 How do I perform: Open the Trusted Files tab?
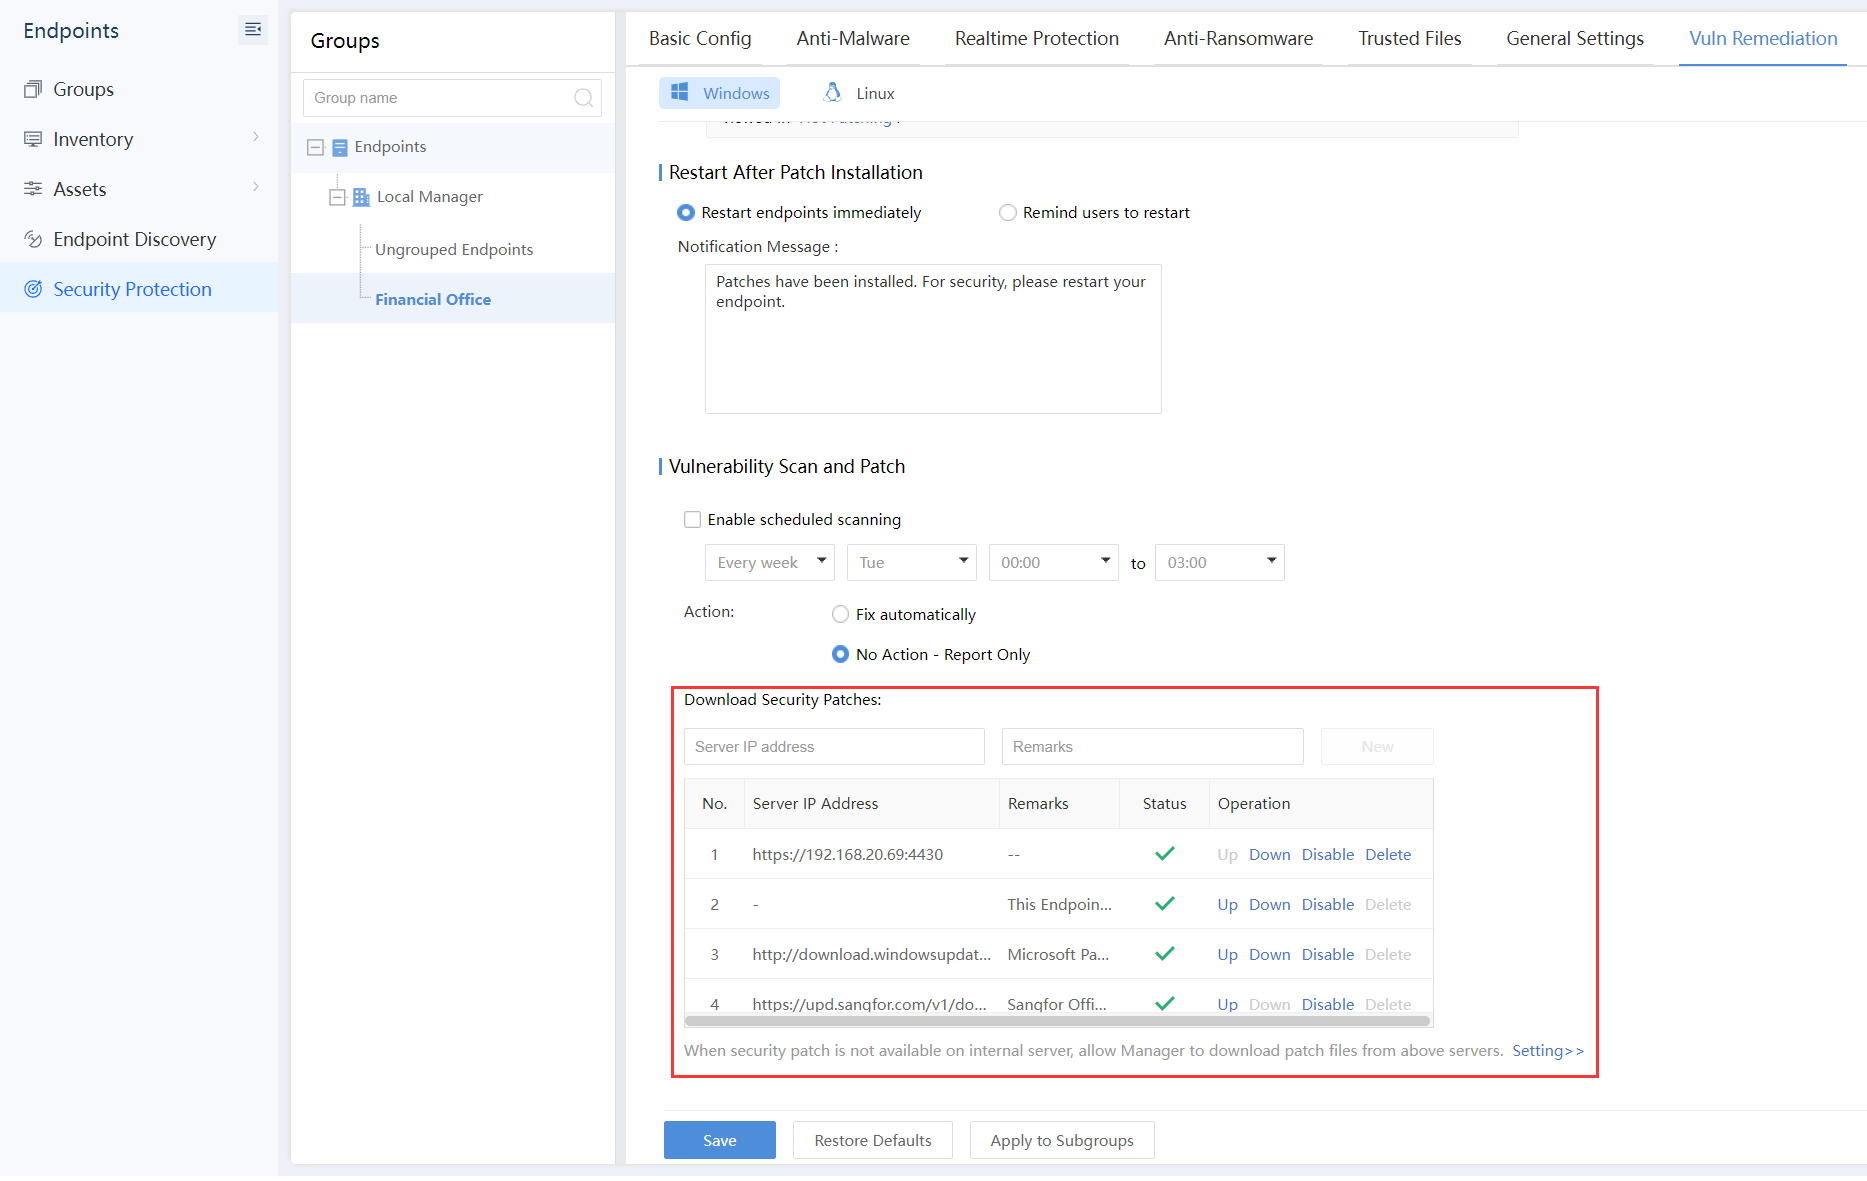pos(1409,38)
